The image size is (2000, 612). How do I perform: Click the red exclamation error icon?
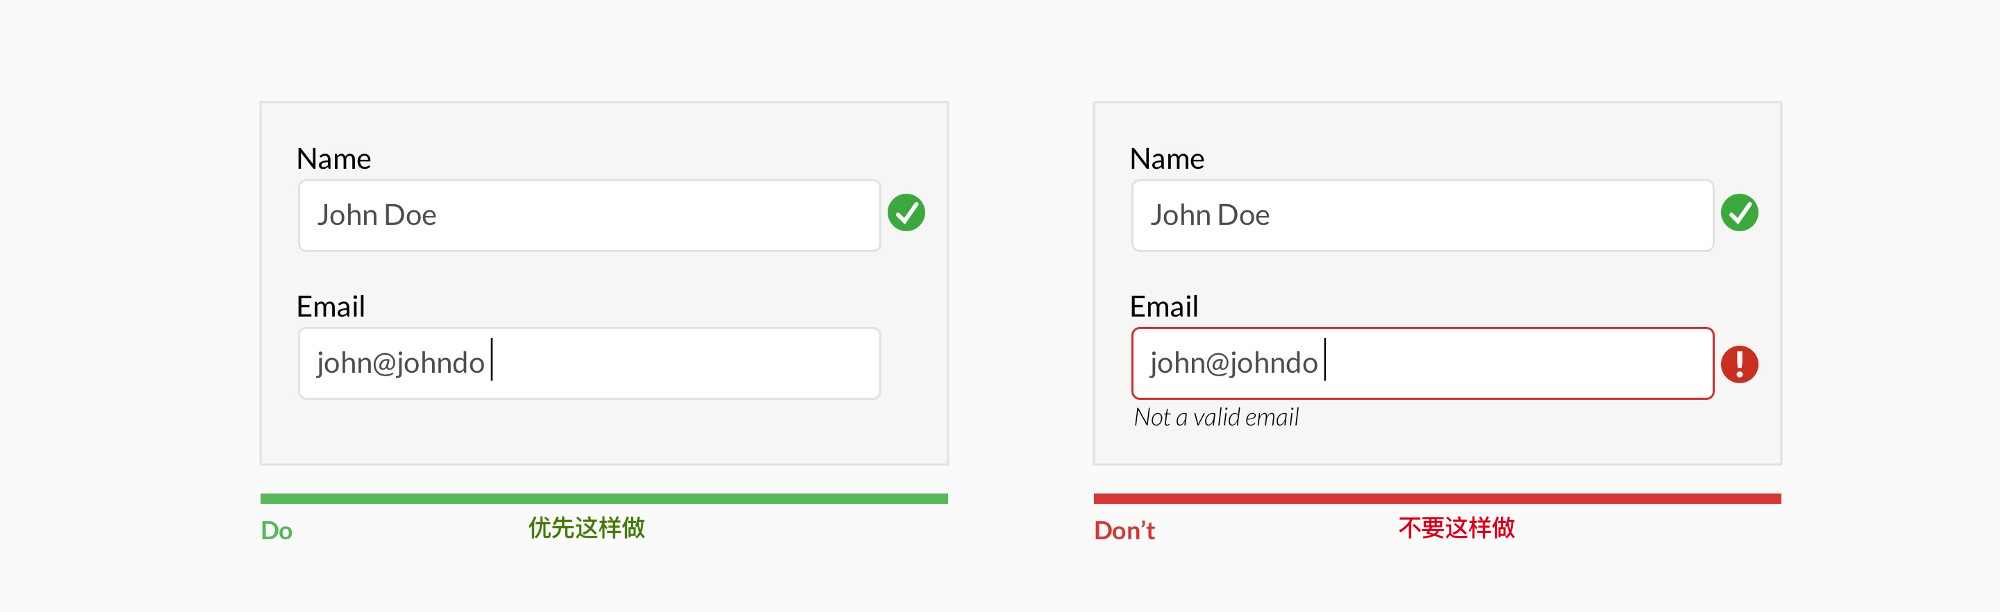(x=1739, y=364)
